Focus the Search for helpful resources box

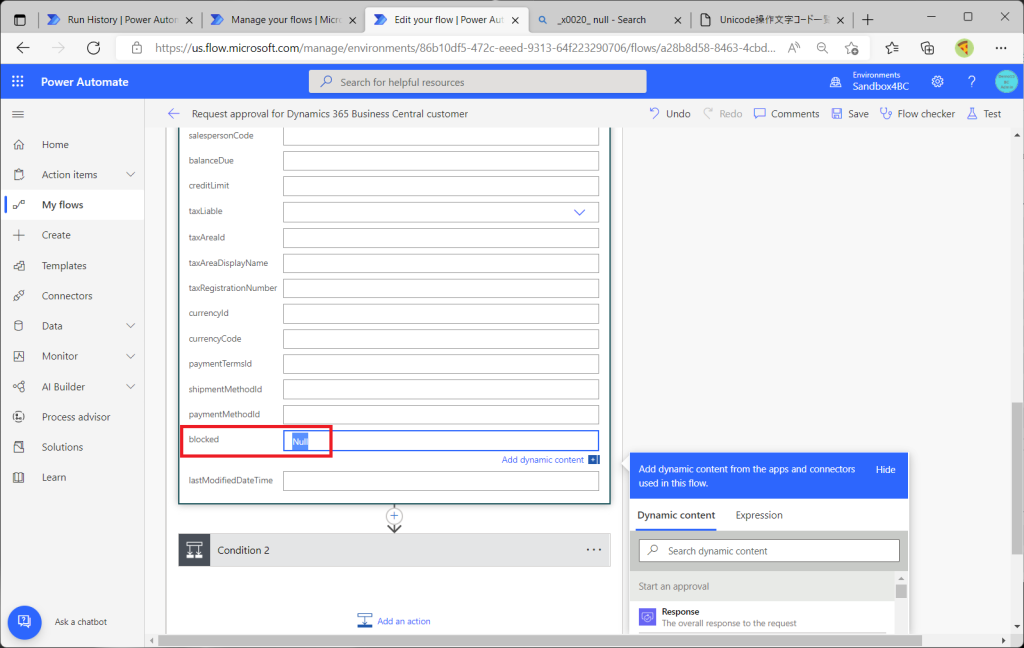click(x=477, y=82)
